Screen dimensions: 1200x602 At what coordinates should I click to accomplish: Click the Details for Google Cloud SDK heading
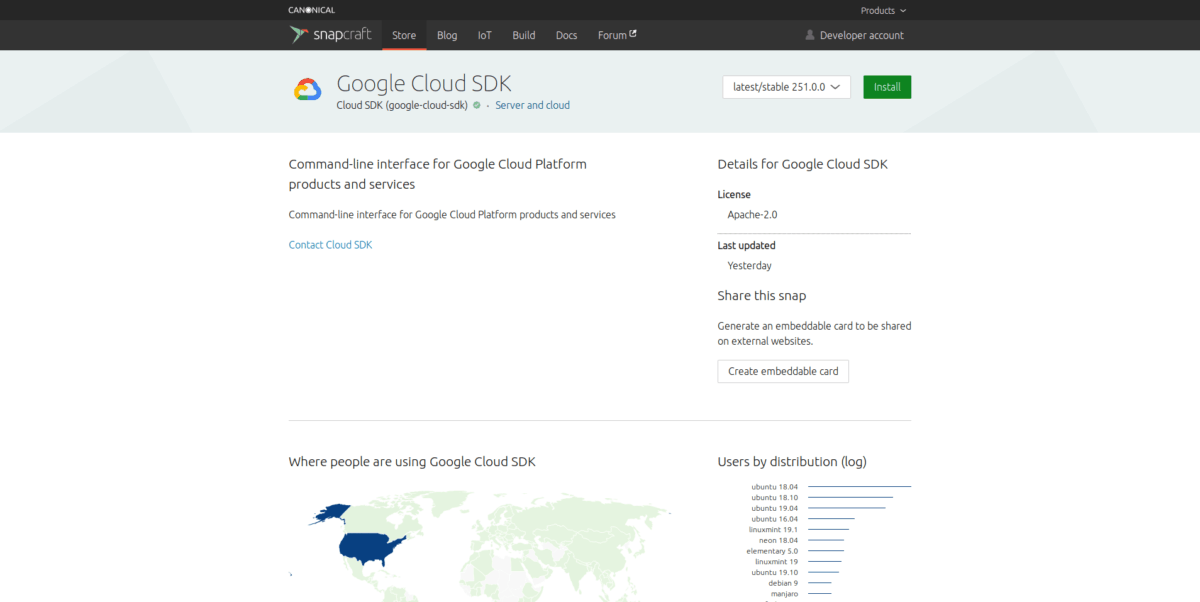point(803,164)
